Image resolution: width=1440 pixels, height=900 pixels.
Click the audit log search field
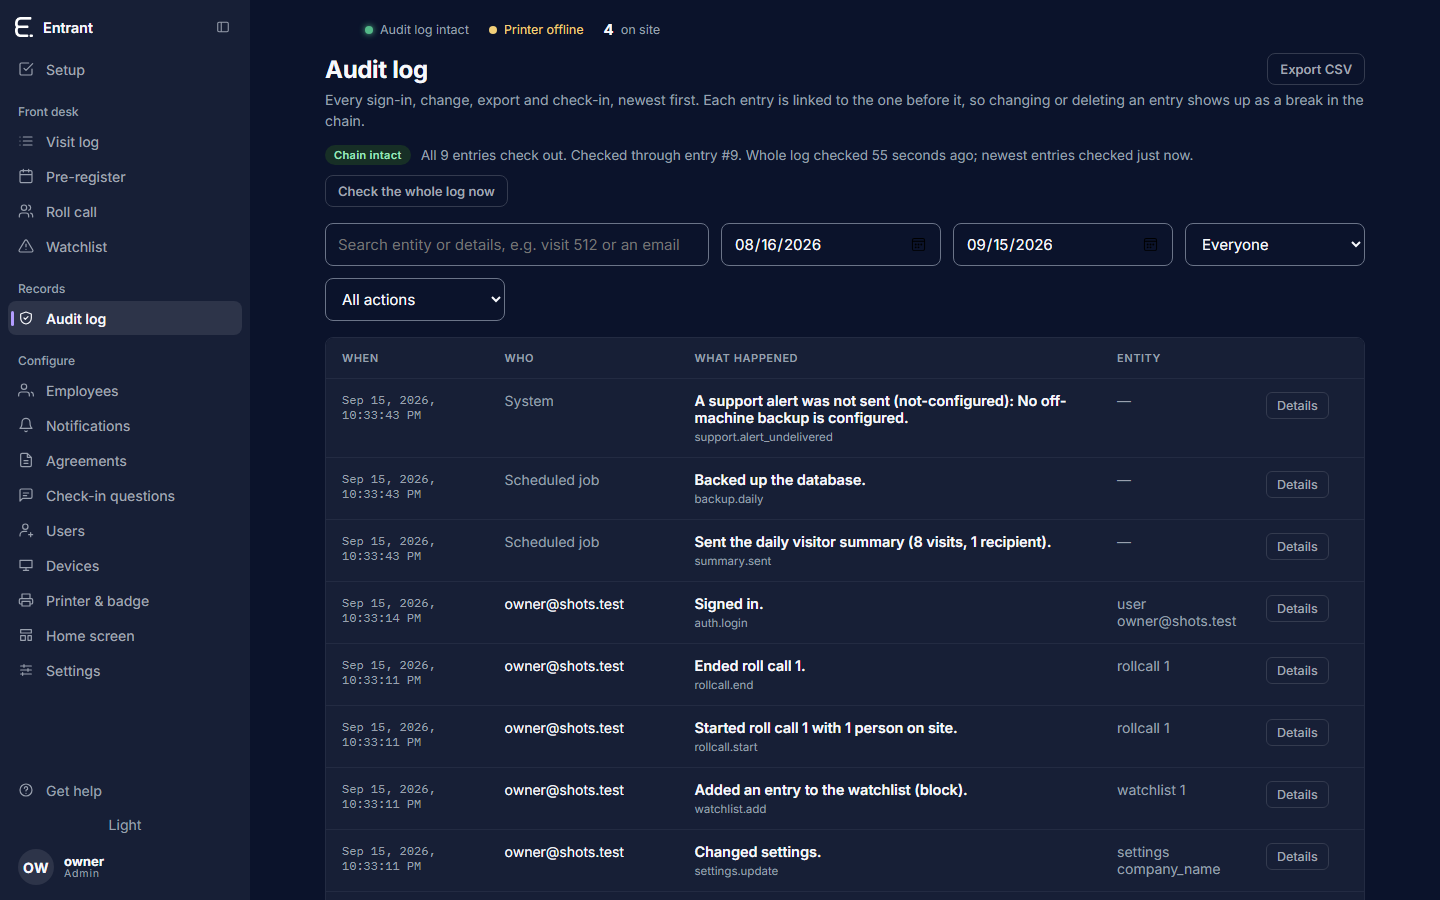pyautogui.click(x=517, y=244)
